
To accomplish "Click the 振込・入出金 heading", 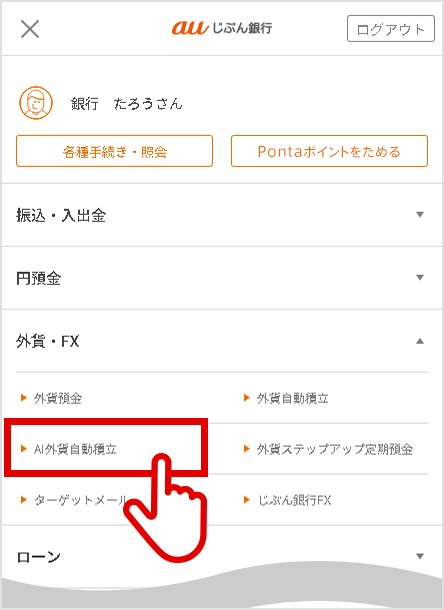I will (61, 215).
